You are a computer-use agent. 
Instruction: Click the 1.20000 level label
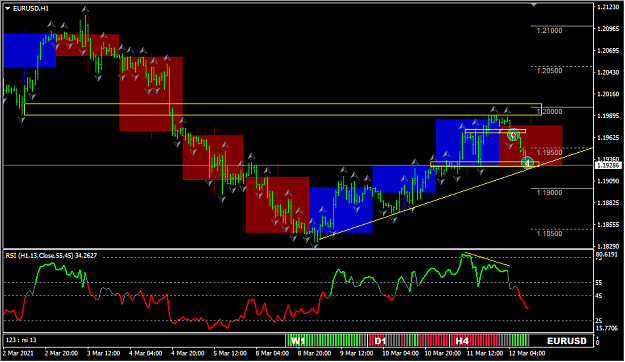(549, 112)
